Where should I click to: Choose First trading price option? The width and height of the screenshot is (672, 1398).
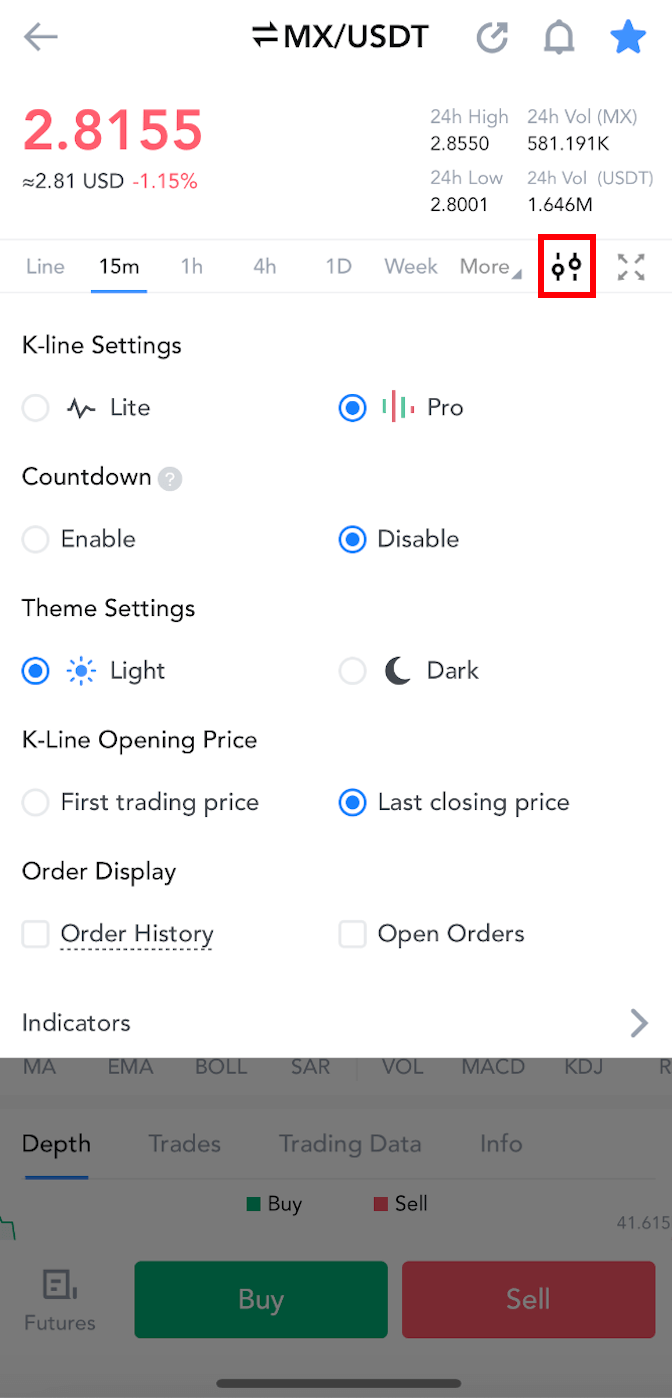tap(36, 803)
